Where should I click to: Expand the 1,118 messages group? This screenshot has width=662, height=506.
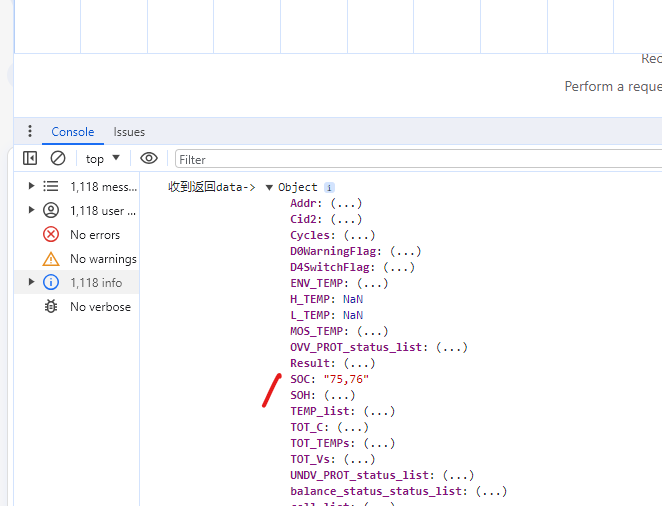tap(31, 186)
